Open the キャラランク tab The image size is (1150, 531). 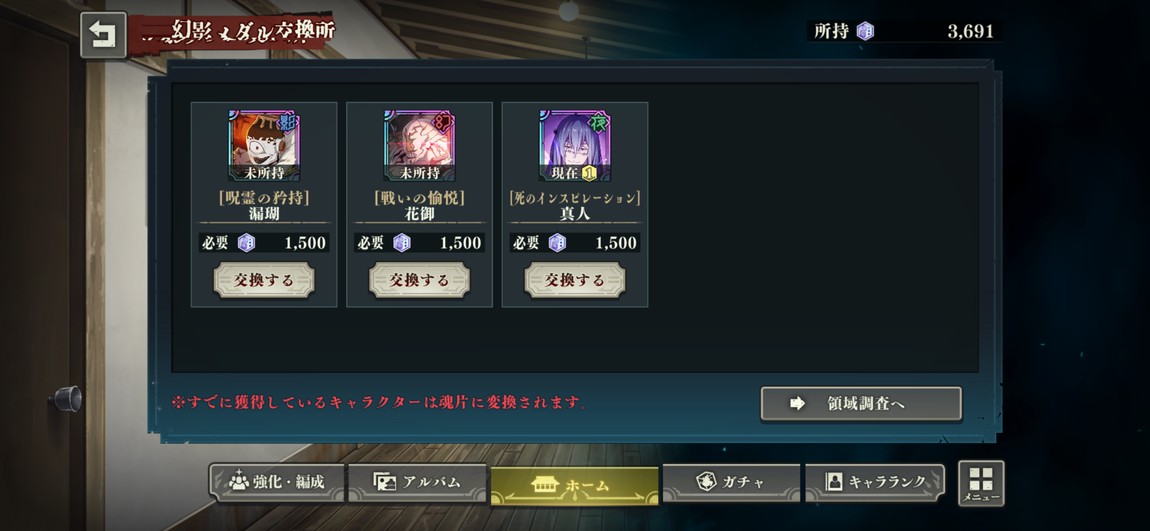pyautogui.click(x=874, y=483)
